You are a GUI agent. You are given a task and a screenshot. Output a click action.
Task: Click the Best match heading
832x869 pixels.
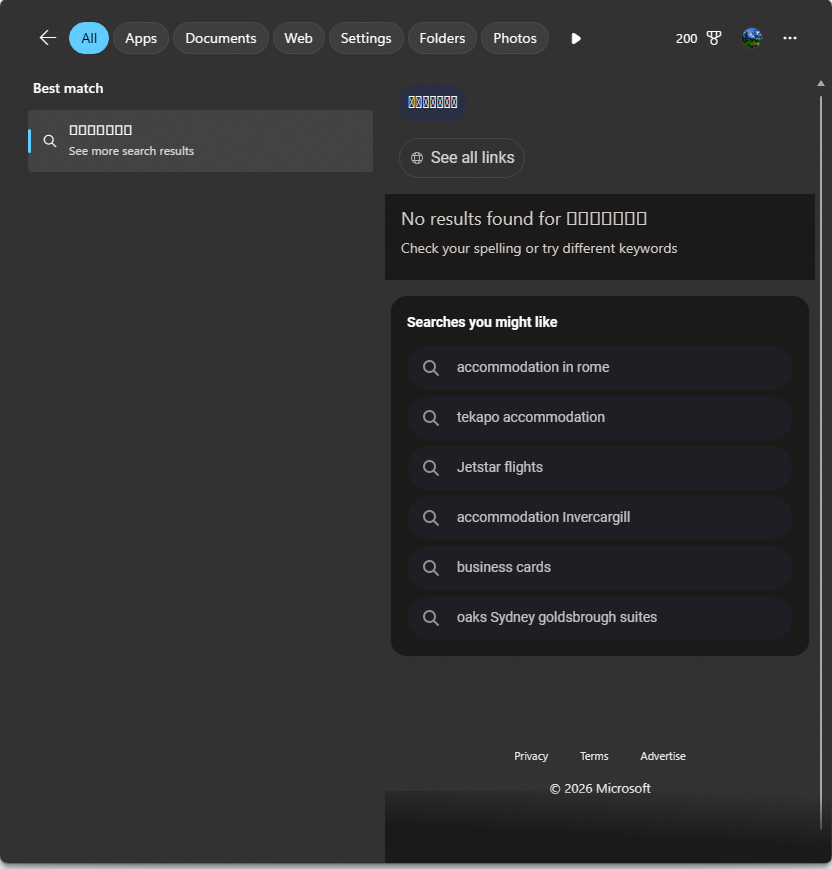(68, 89)
